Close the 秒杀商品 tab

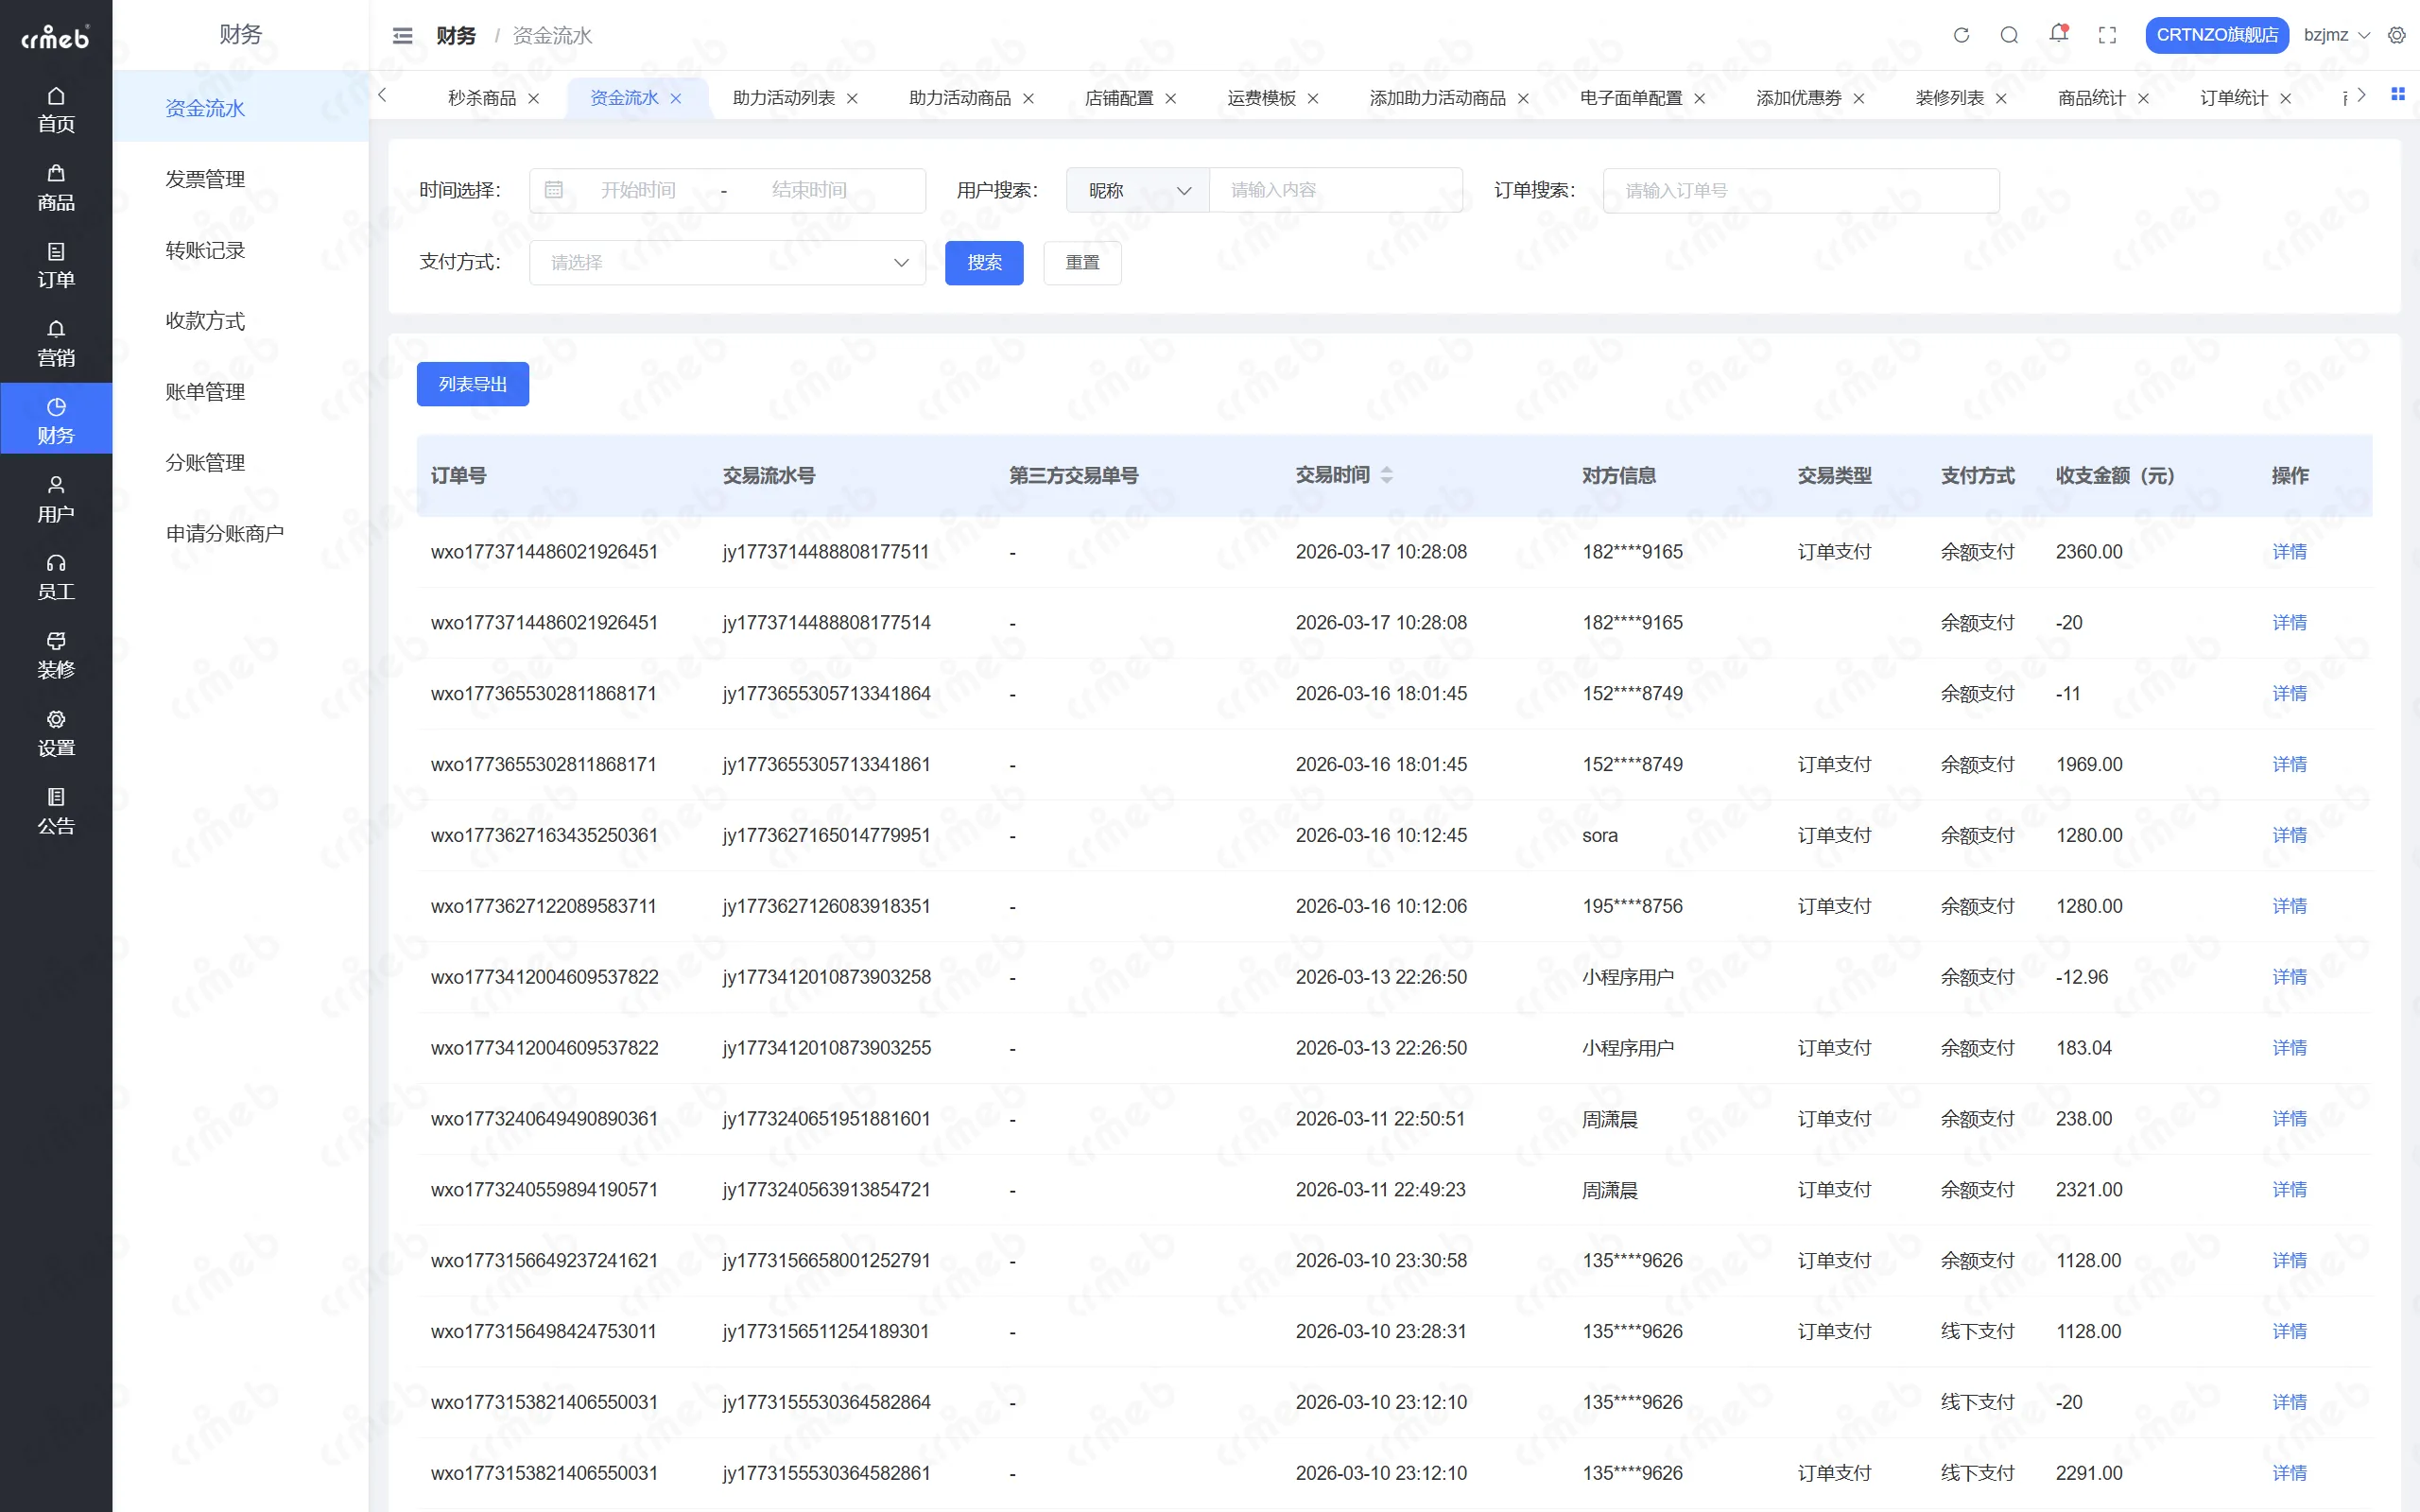pos(534,98)
